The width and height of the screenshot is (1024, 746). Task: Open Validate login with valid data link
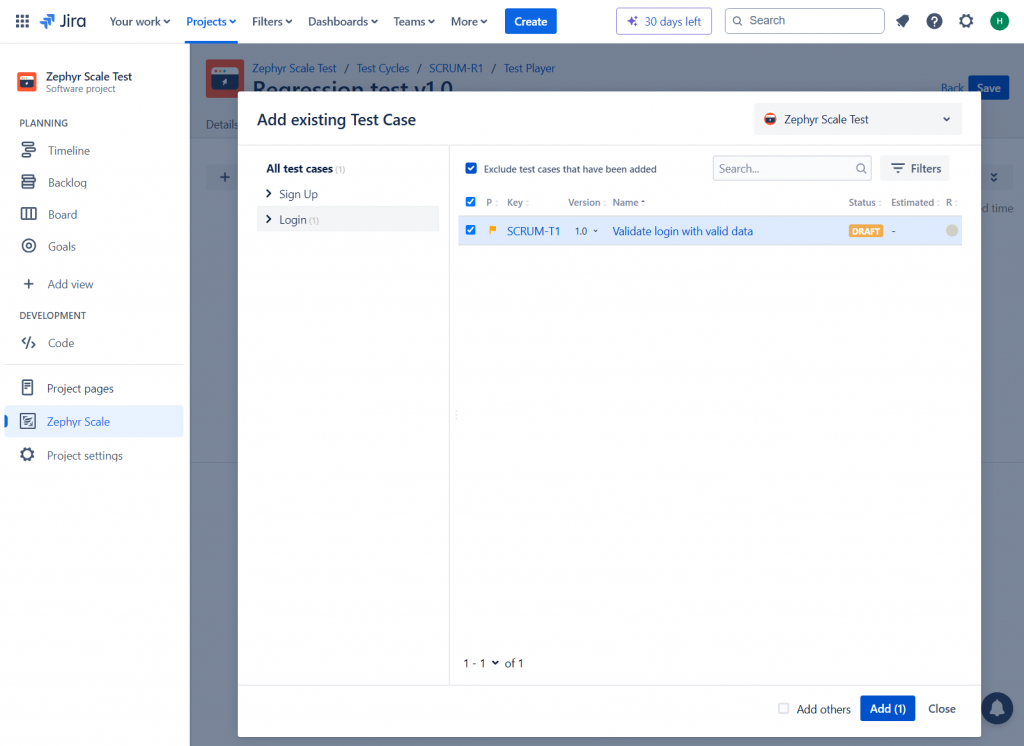pos(682,231)
